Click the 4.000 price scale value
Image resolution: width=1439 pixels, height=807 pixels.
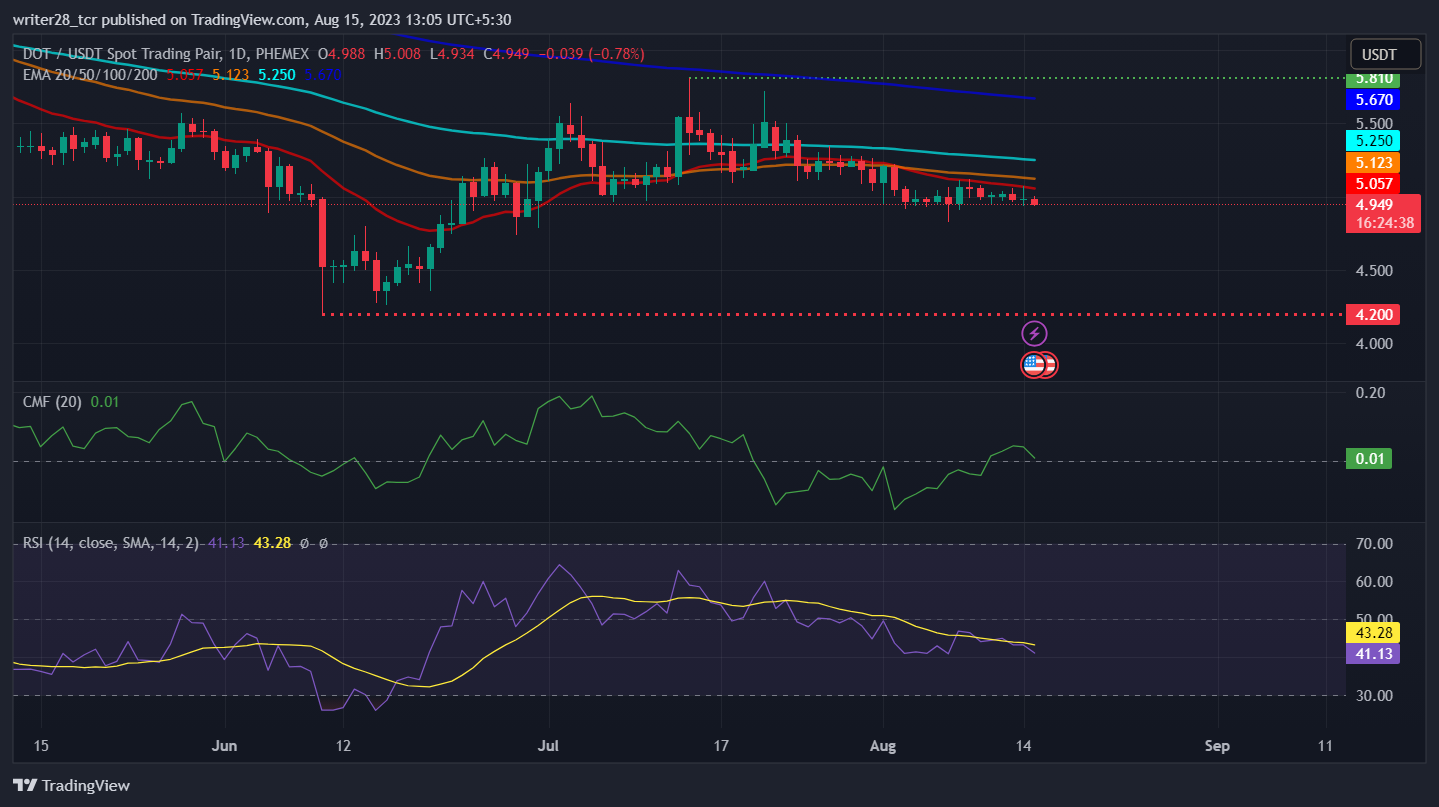coord(1374,344)
